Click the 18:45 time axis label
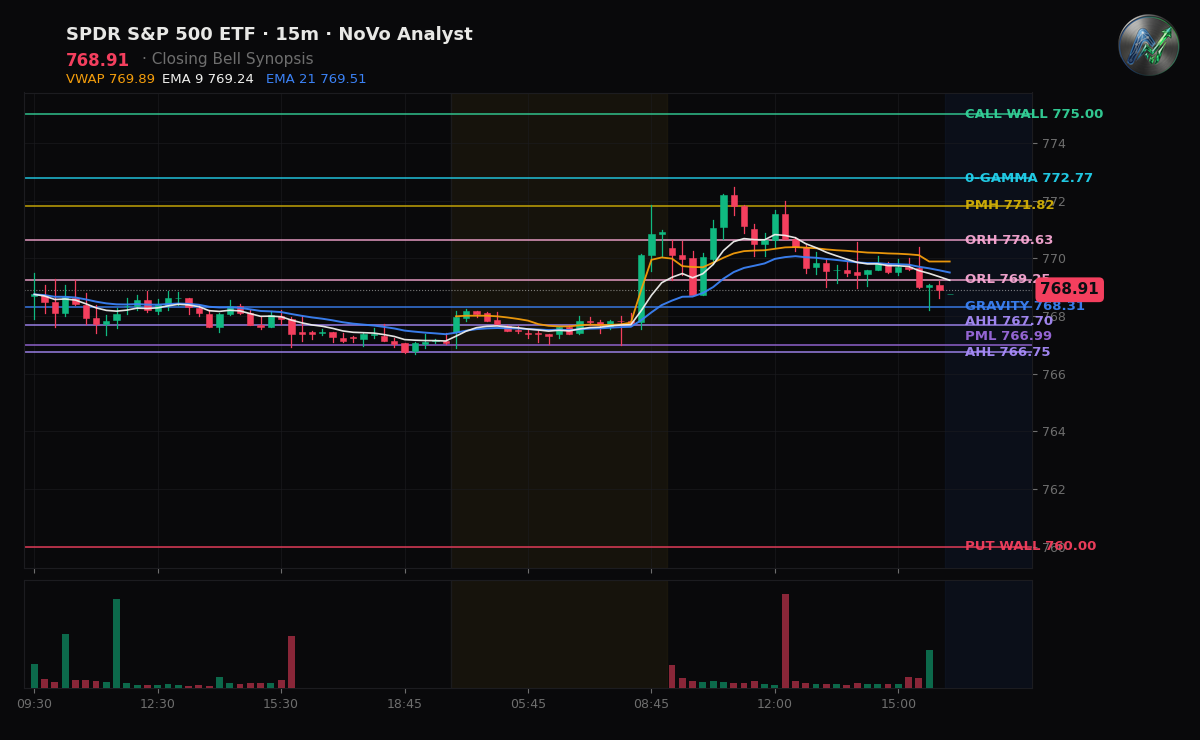 [404, 704]
